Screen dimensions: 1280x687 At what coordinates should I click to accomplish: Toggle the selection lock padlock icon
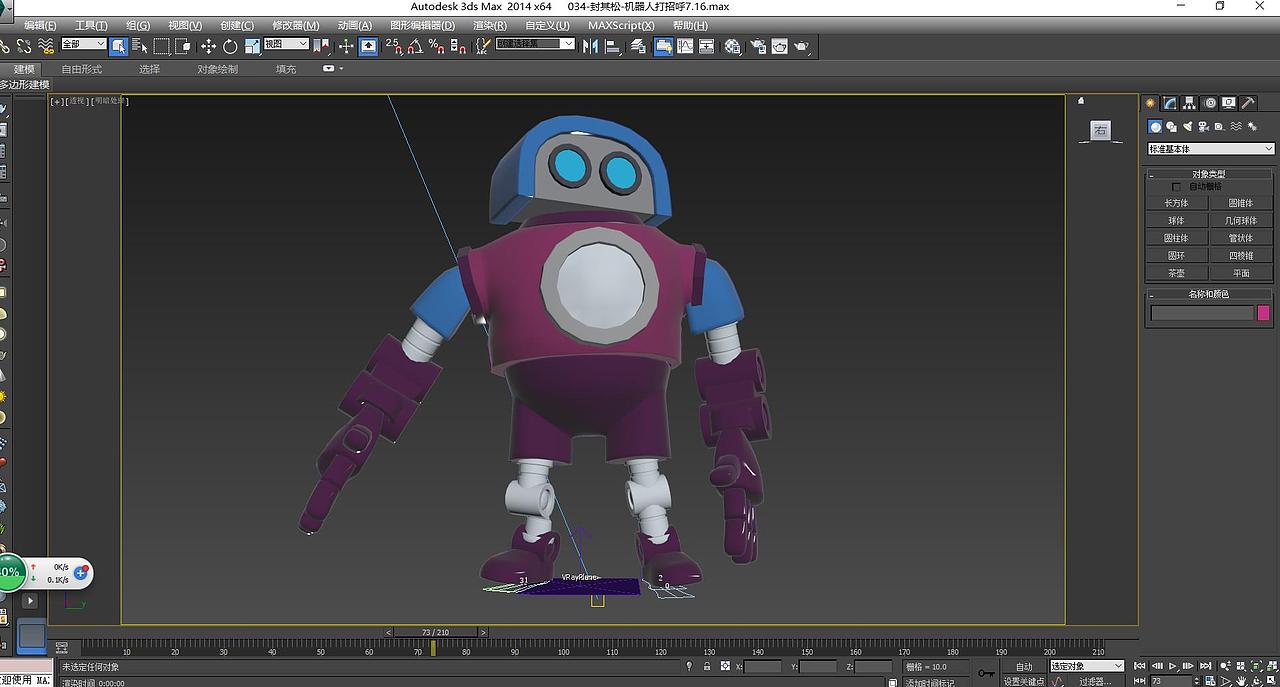coord(707,666)
